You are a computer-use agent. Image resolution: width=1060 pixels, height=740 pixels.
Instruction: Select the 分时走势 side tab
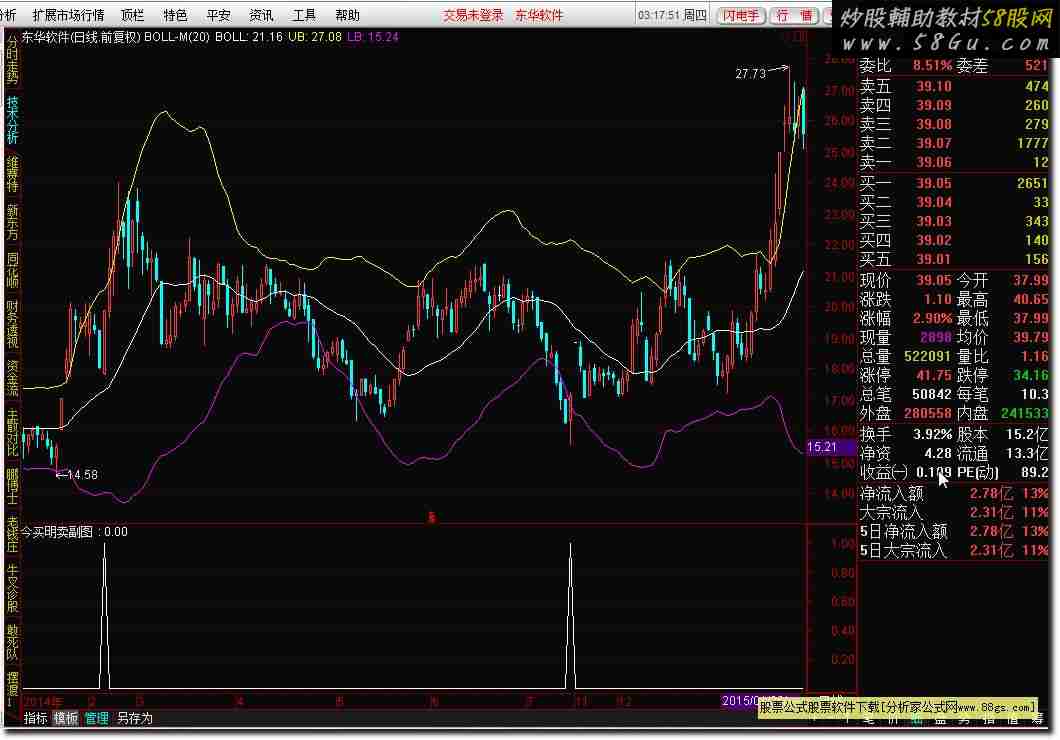click(x=12, y=59)
